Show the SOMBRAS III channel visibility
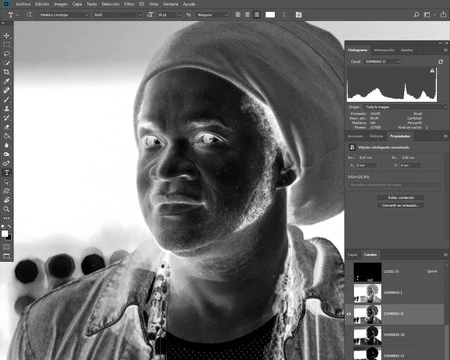The width and height of the screenshot is (450, 360). (x=349, y=335)
